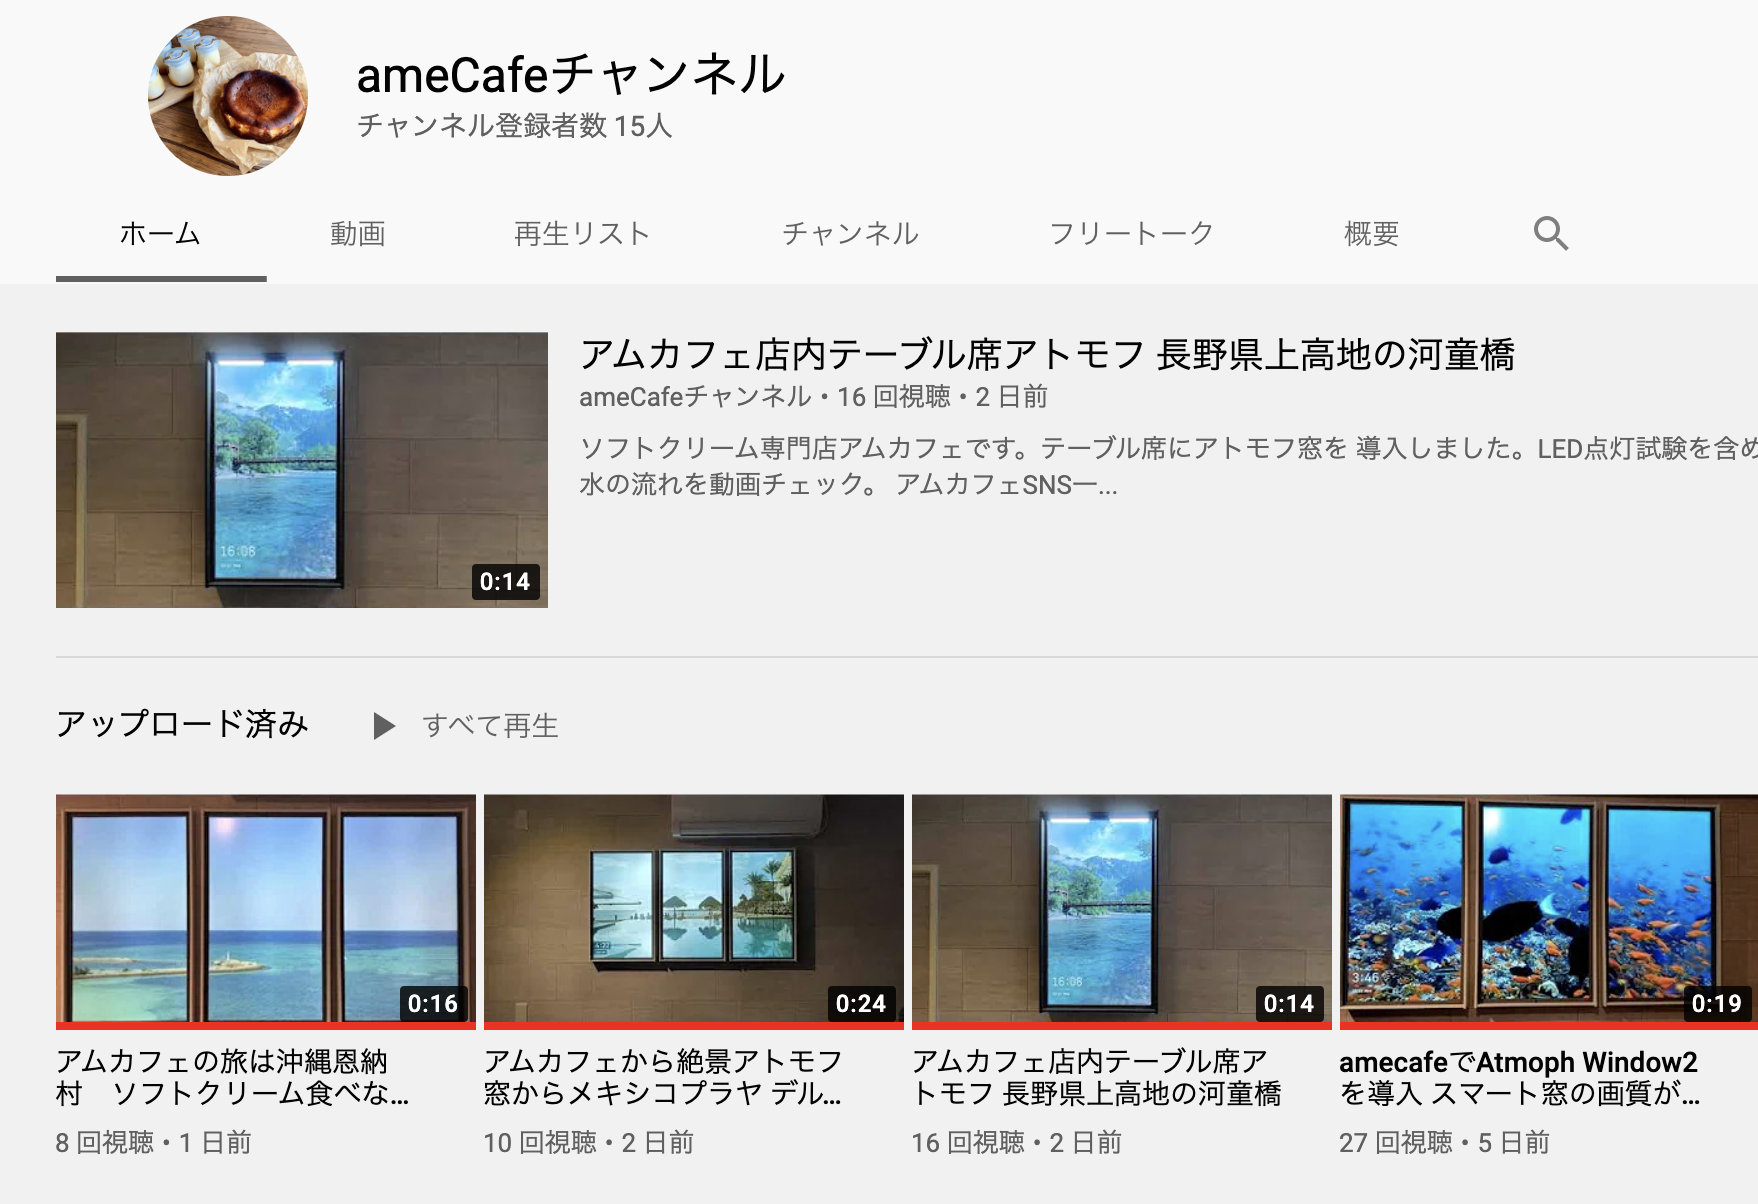Click the play triangle beside すべて再生
The image size is (1758, 1204).
pos(384,726)
